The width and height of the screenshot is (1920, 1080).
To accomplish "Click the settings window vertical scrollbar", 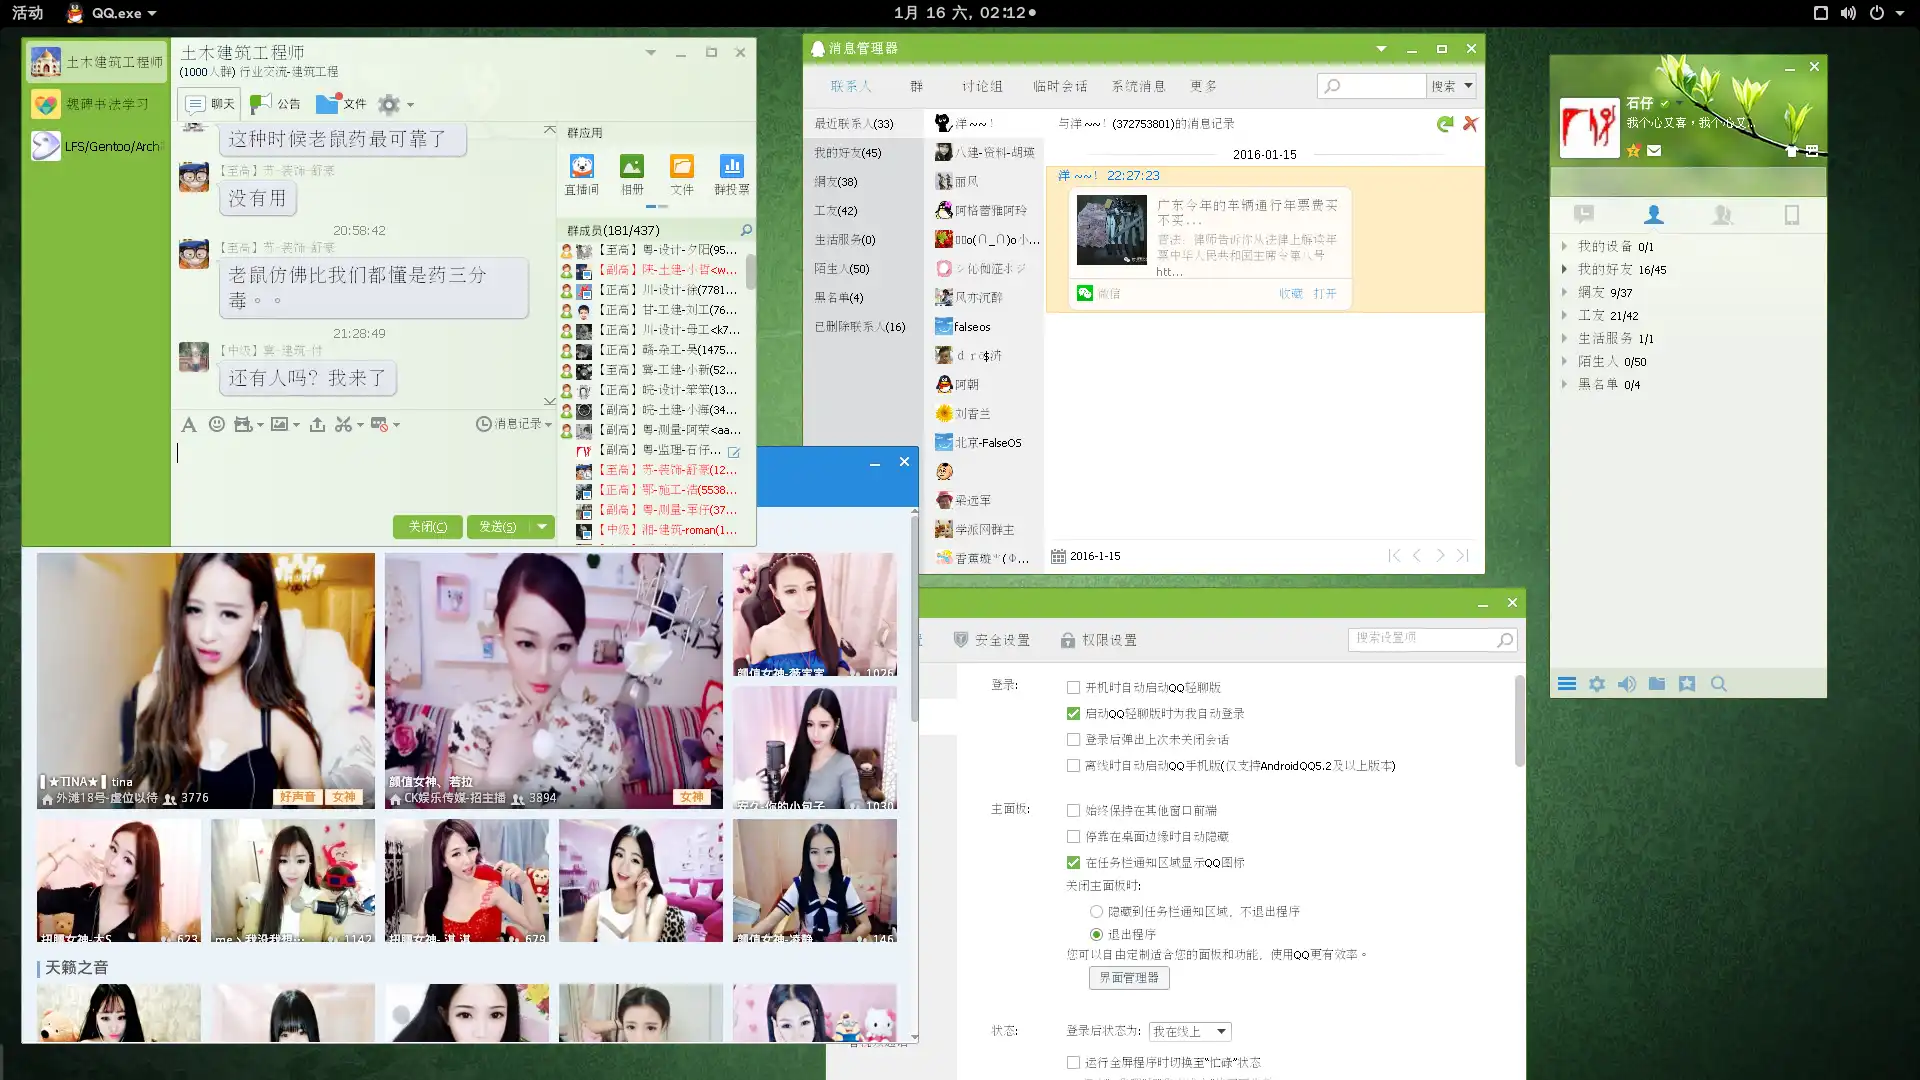I will tap(1519, 722).
